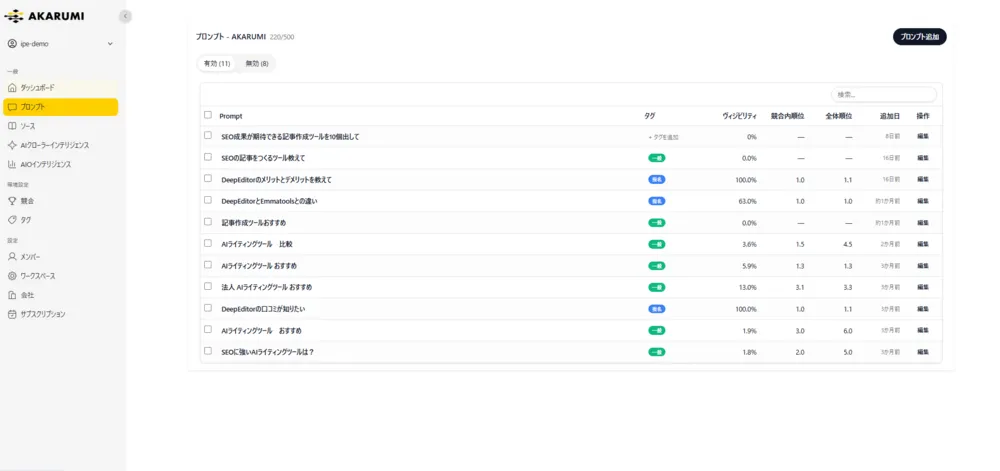
Task: Click 編集 for SEOの記事をつくるツール教えて
Action: point(923,158)
